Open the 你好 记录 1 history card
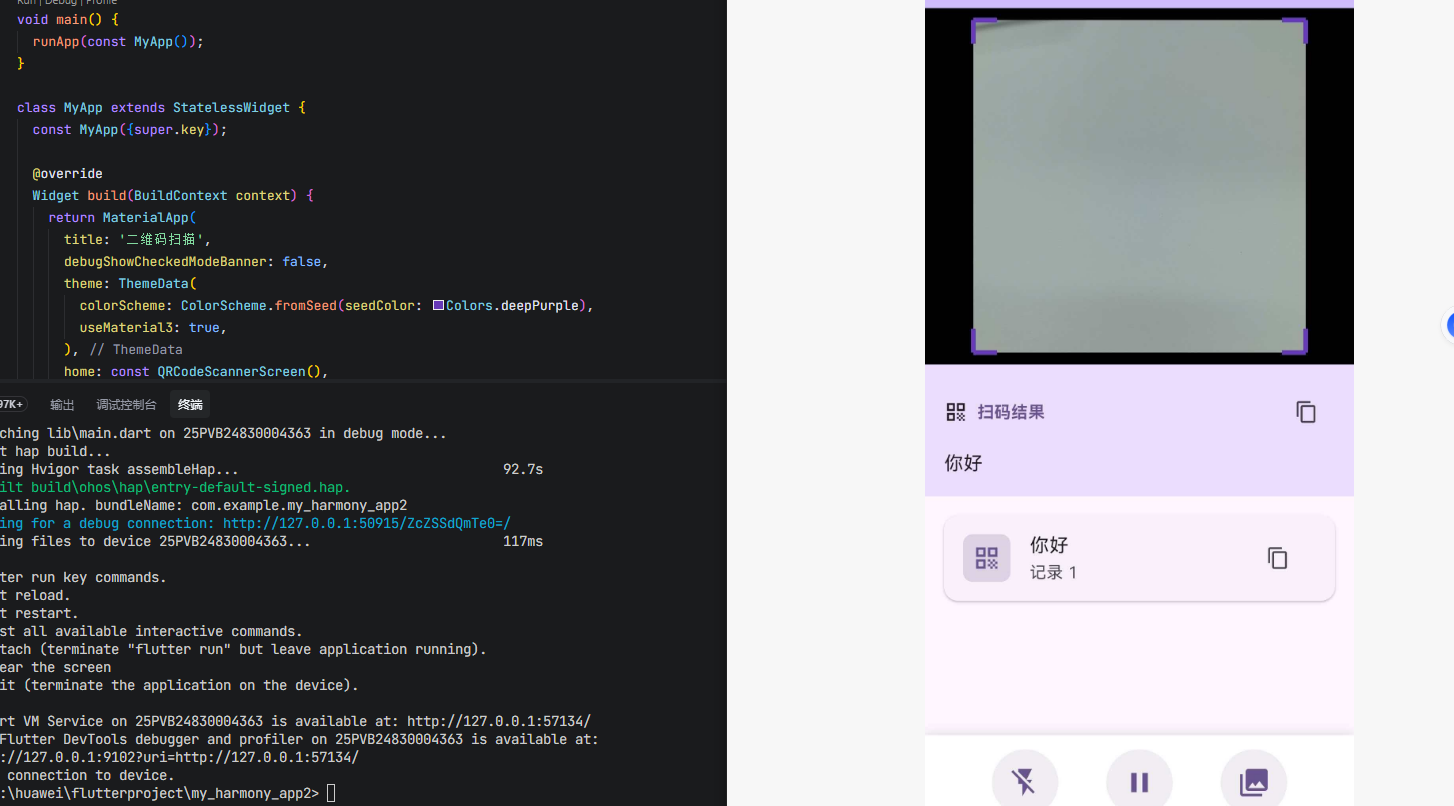Viewport: 1454px width, 806px height. [x=1139, y=558]
